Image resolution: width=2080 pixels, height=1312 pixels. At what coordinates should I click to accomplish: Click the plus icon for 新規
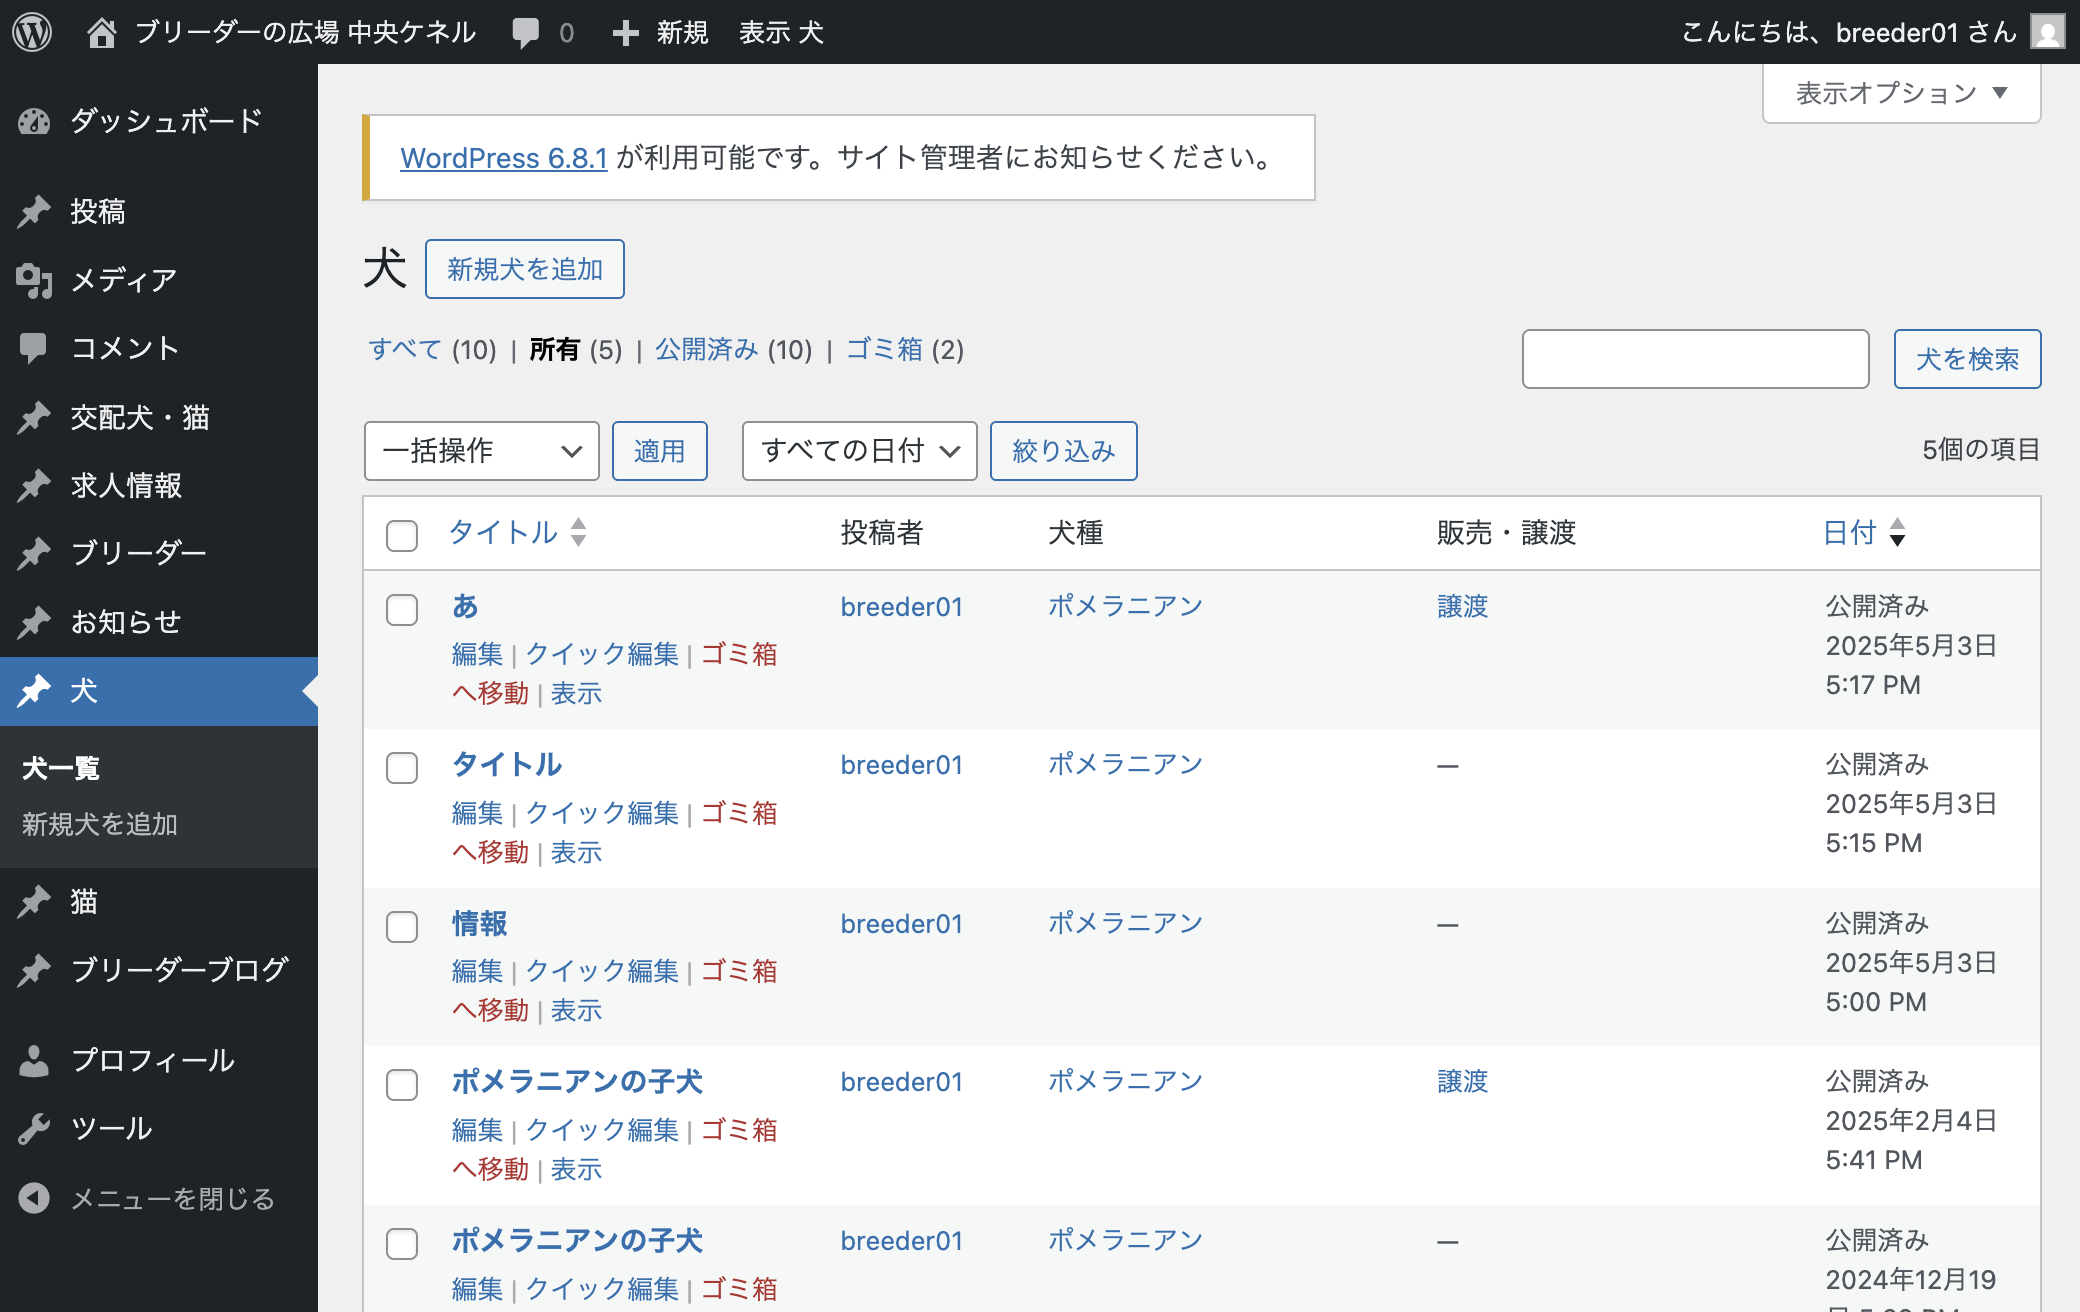point(626,33)
